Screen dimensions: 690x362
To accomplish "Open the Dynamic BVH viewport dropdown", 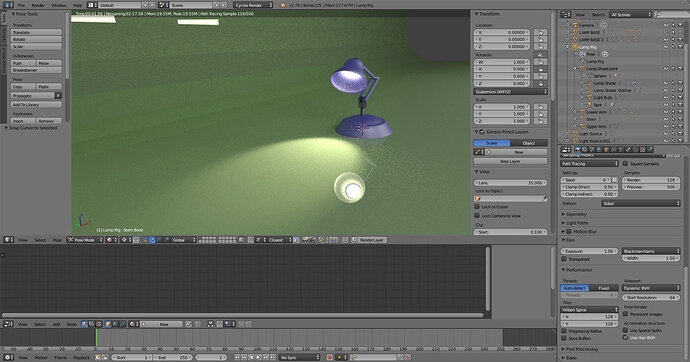I will (x=651, y=288).
